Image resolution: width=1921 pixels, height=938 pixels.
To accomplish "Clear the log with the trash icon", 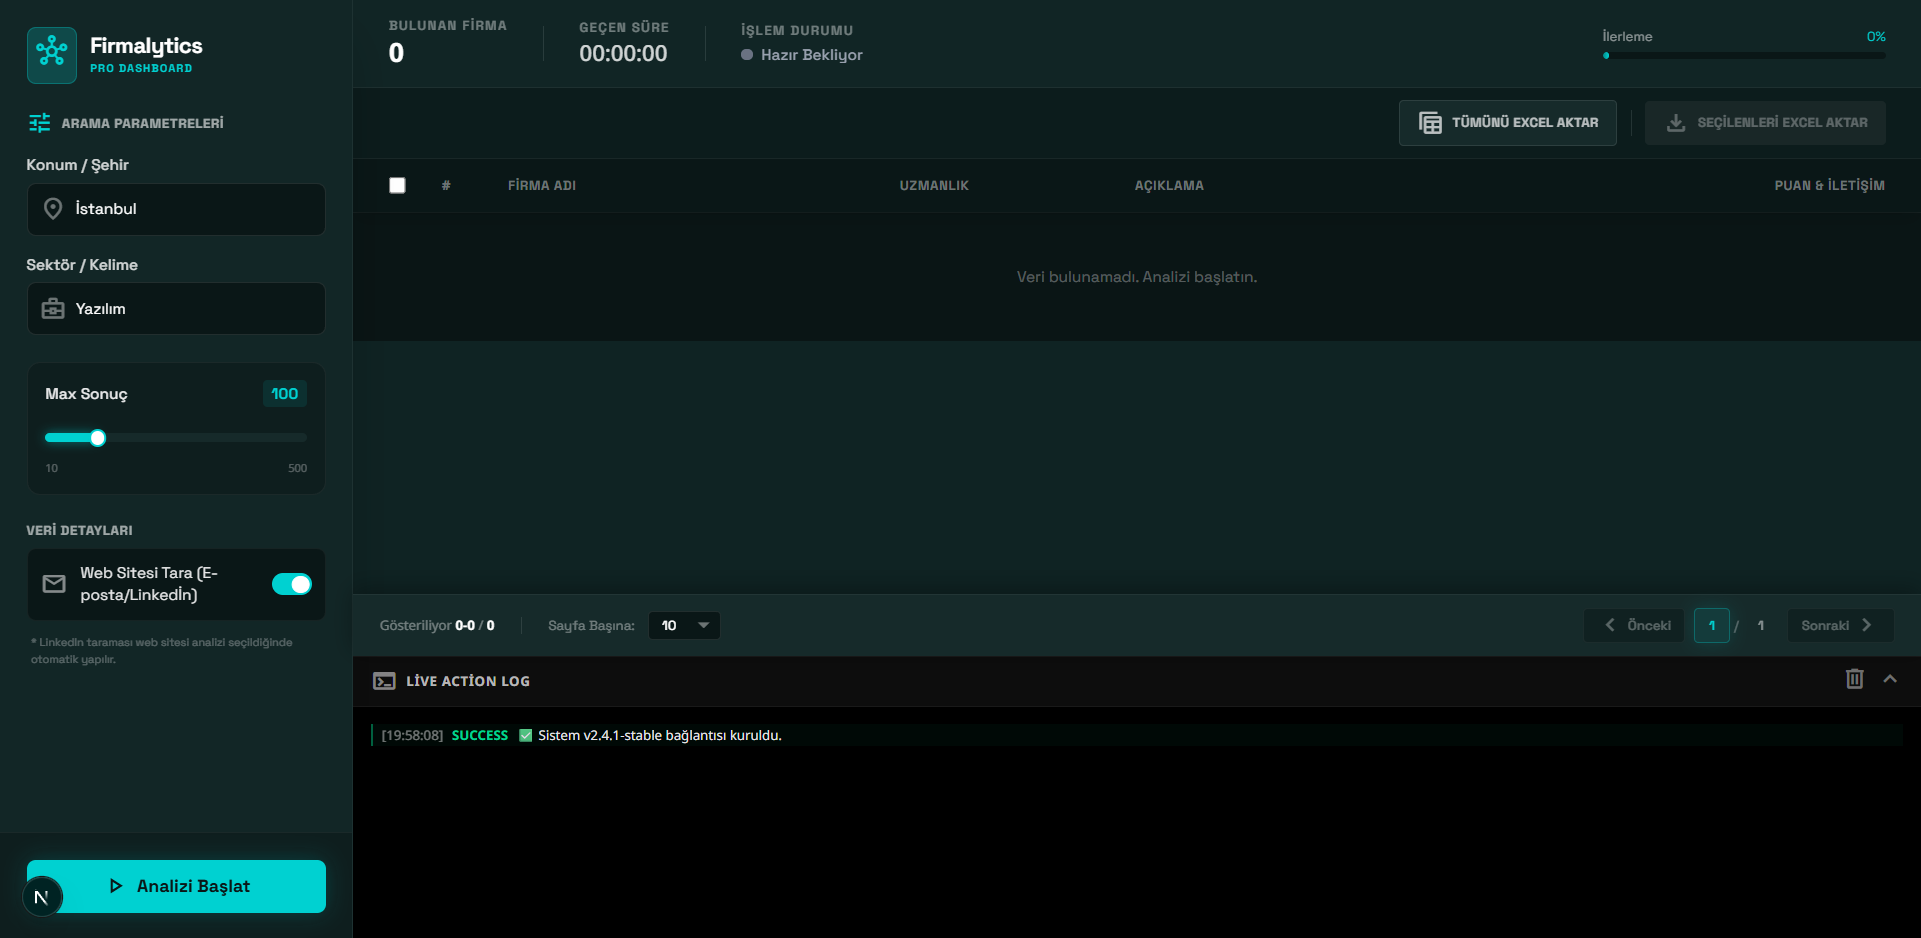I will [x=1854, y=679].
